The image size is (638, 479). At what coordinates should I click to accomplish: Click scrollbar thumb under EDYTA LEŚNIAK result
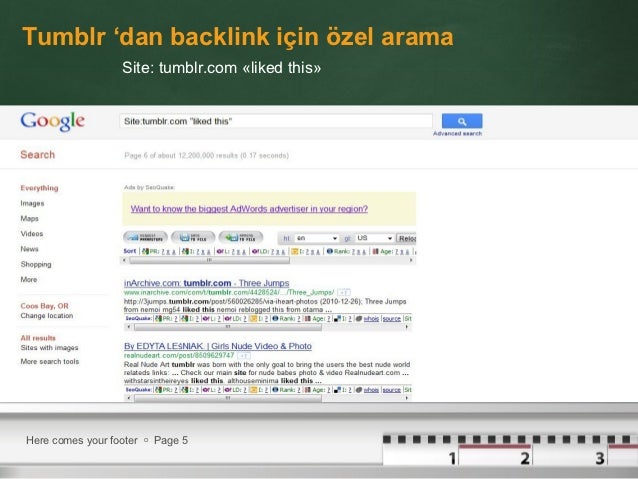(228, 398)
